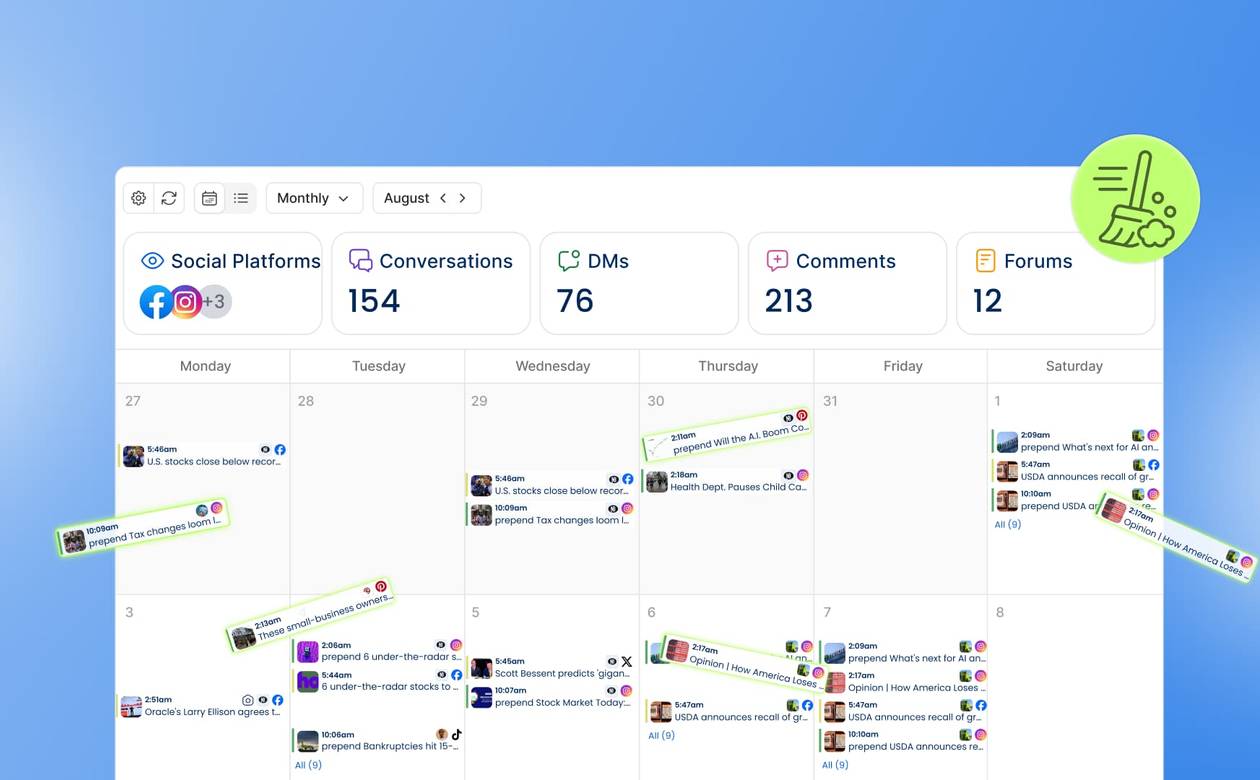Open the Conversations card
Viewport: 1260px width, 780px height.
coord(431,283)
